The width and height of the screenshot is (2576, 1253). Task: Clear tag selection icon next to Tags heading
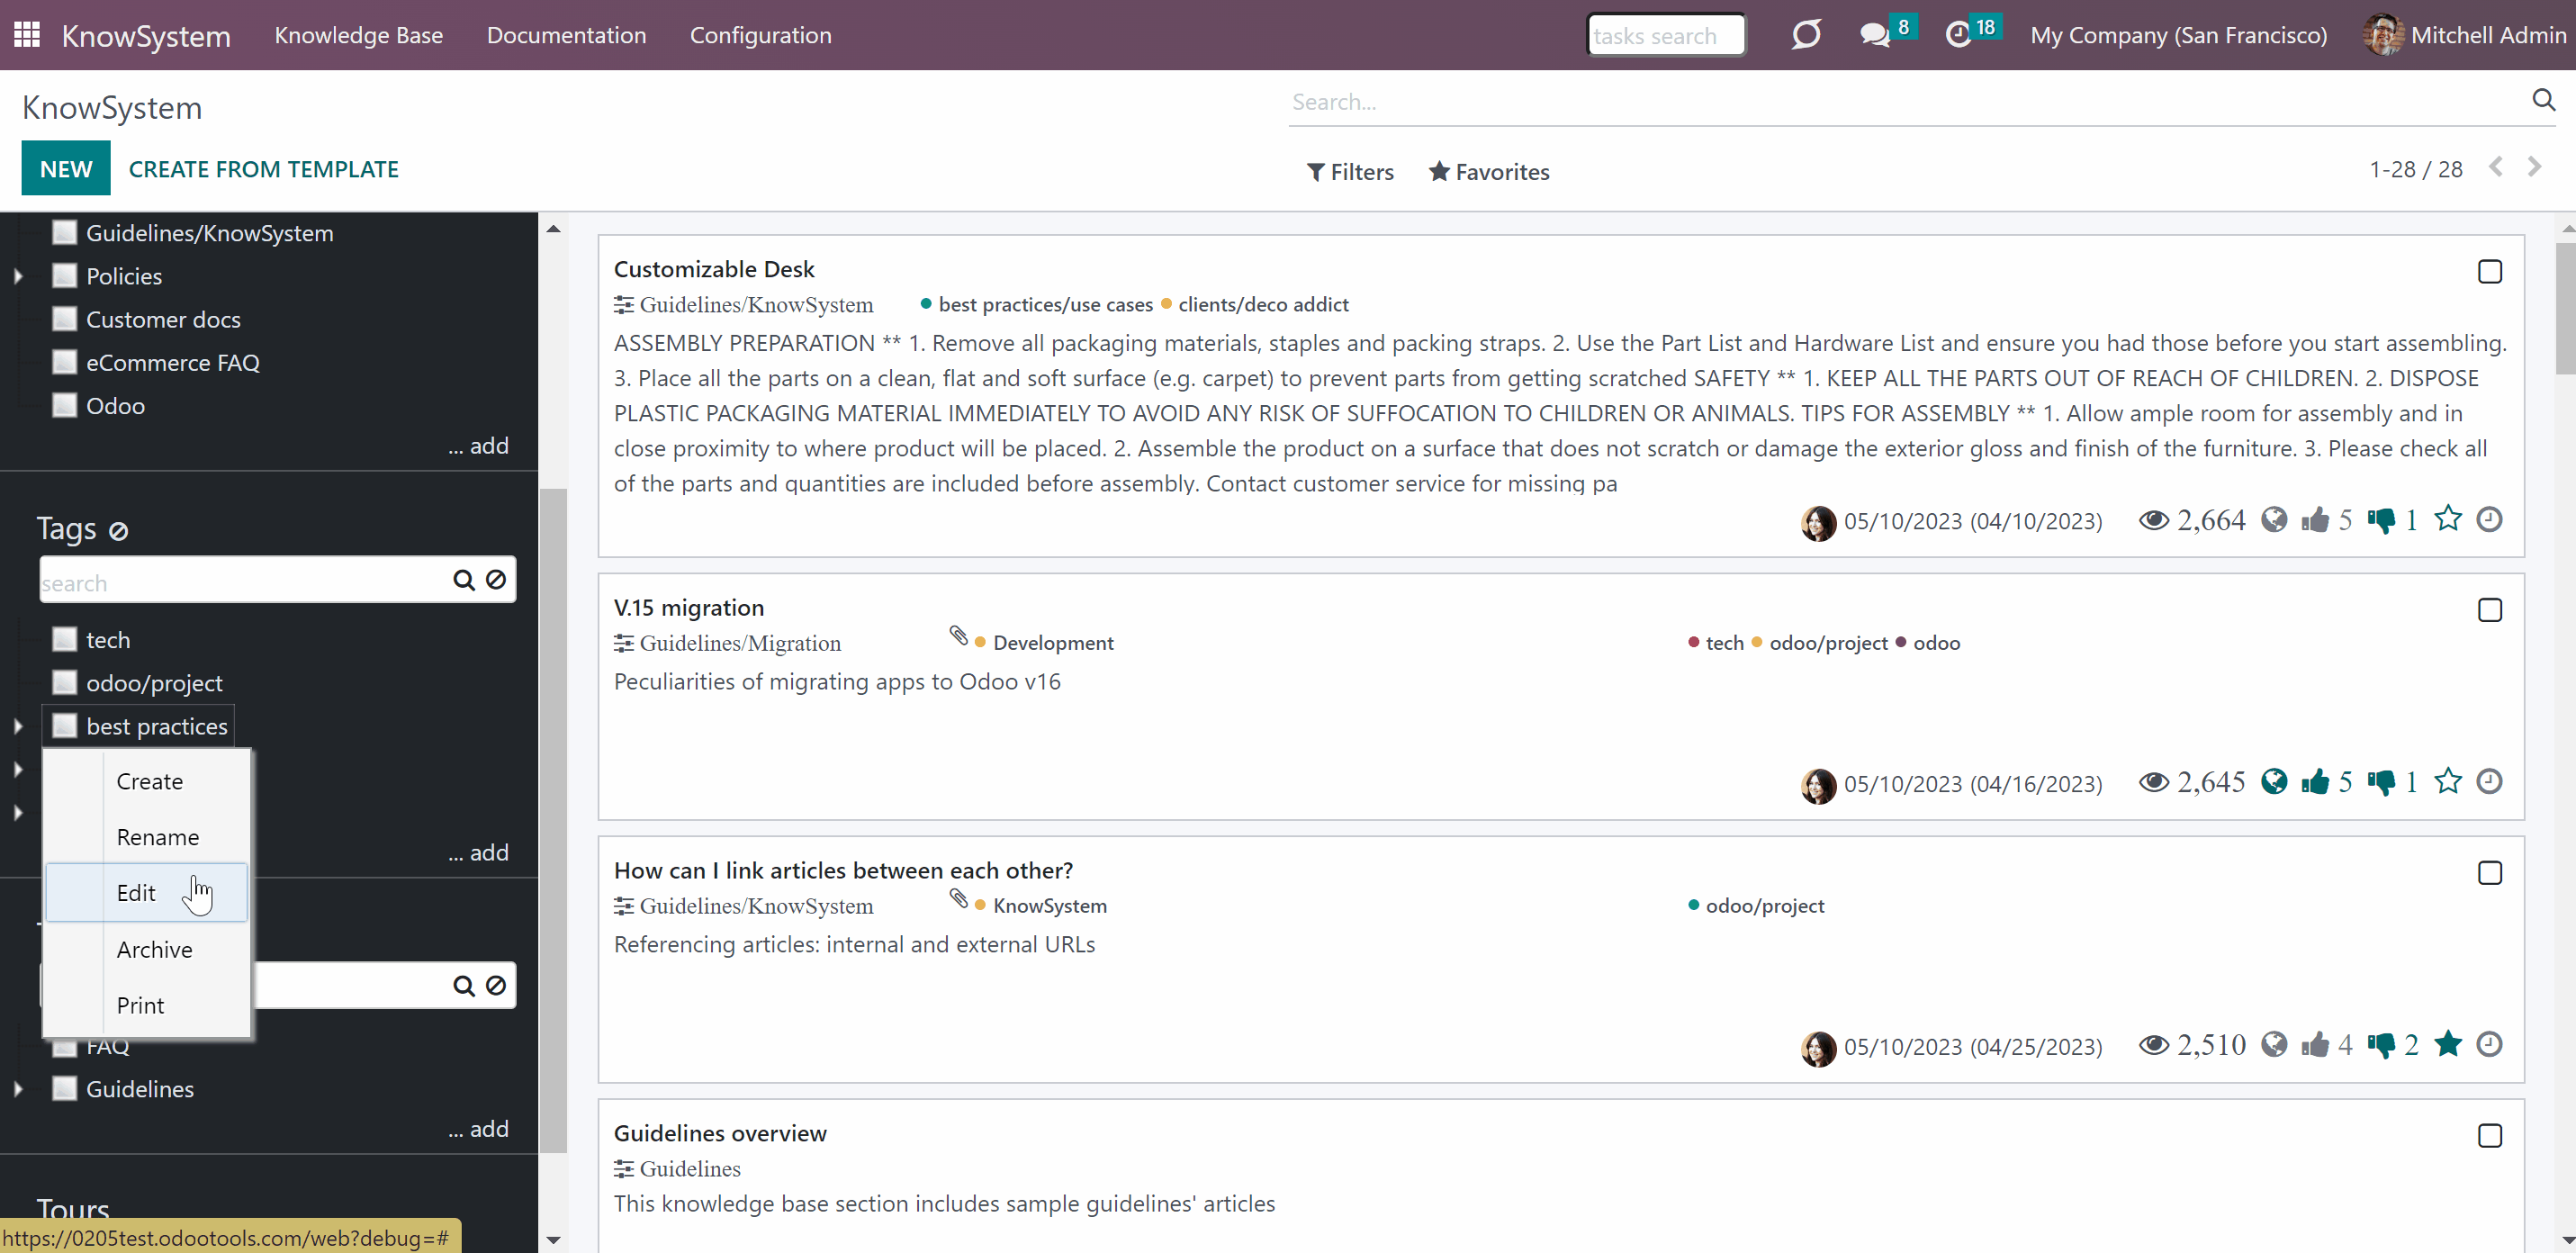[x=118, y=531]
